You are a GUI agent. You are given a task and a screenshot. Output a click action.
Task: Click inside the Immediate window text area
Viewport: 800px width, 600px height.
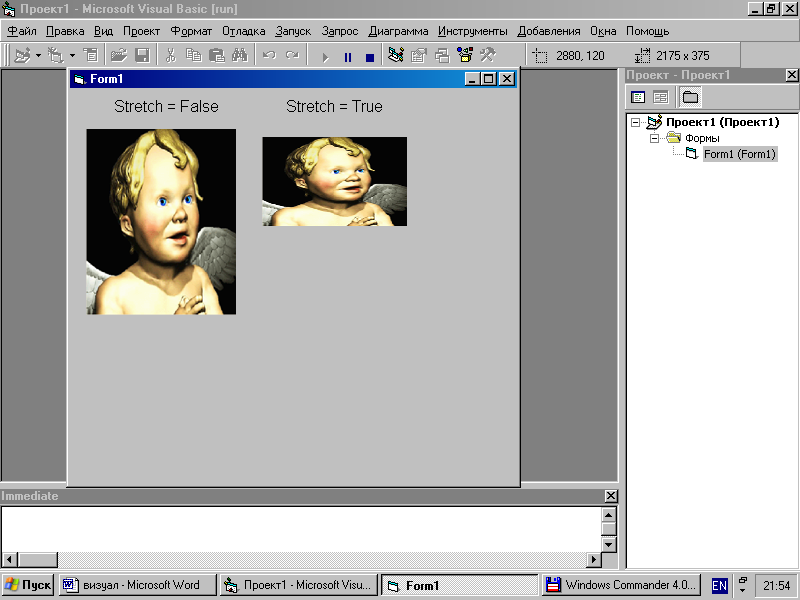[301, 529]
